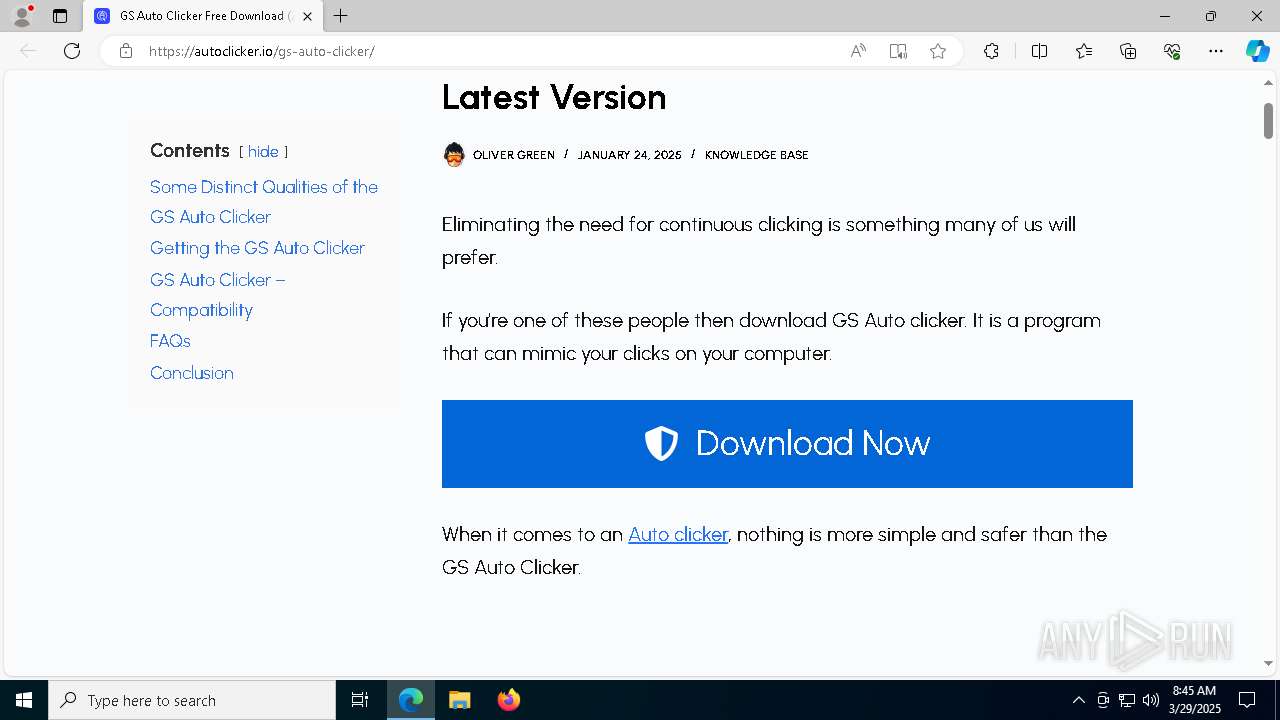The image size is (1280, 720).
Task: Open Microsoft Edge from taskbar
Action: point(411,700)
